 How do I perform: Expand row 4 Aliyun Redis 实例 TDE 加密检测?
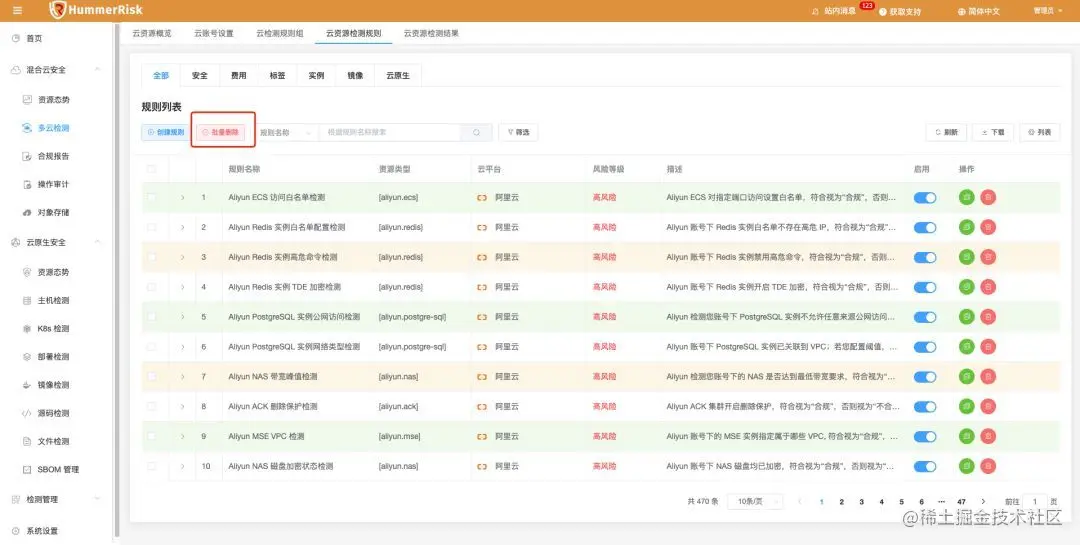[x=183, y=287]
